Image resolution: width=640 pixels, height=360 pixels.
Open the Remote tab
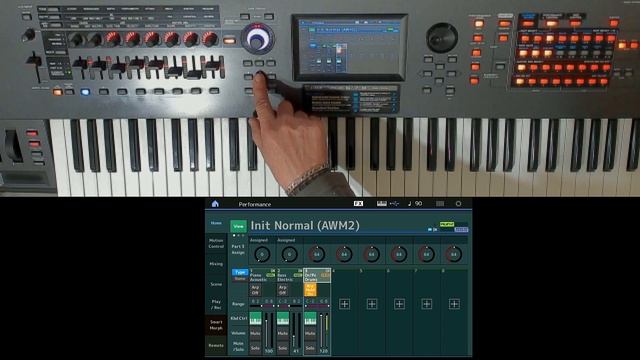click(x=216, y=346)
